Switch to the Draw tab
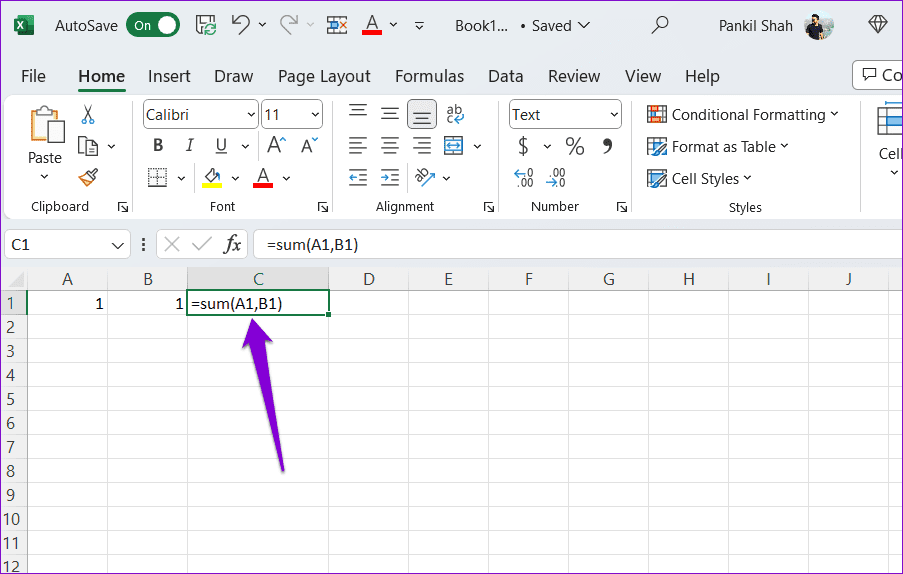The image size is (903, 574). click(233, 76)
